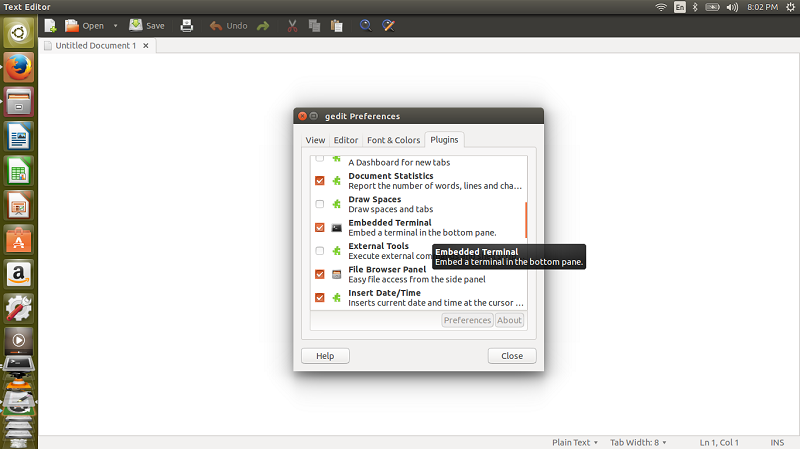Click the Insert Date/Time puzzle icon
This screenshot has height=449, width=800.
pyautogui.click(x=337, y=297)
